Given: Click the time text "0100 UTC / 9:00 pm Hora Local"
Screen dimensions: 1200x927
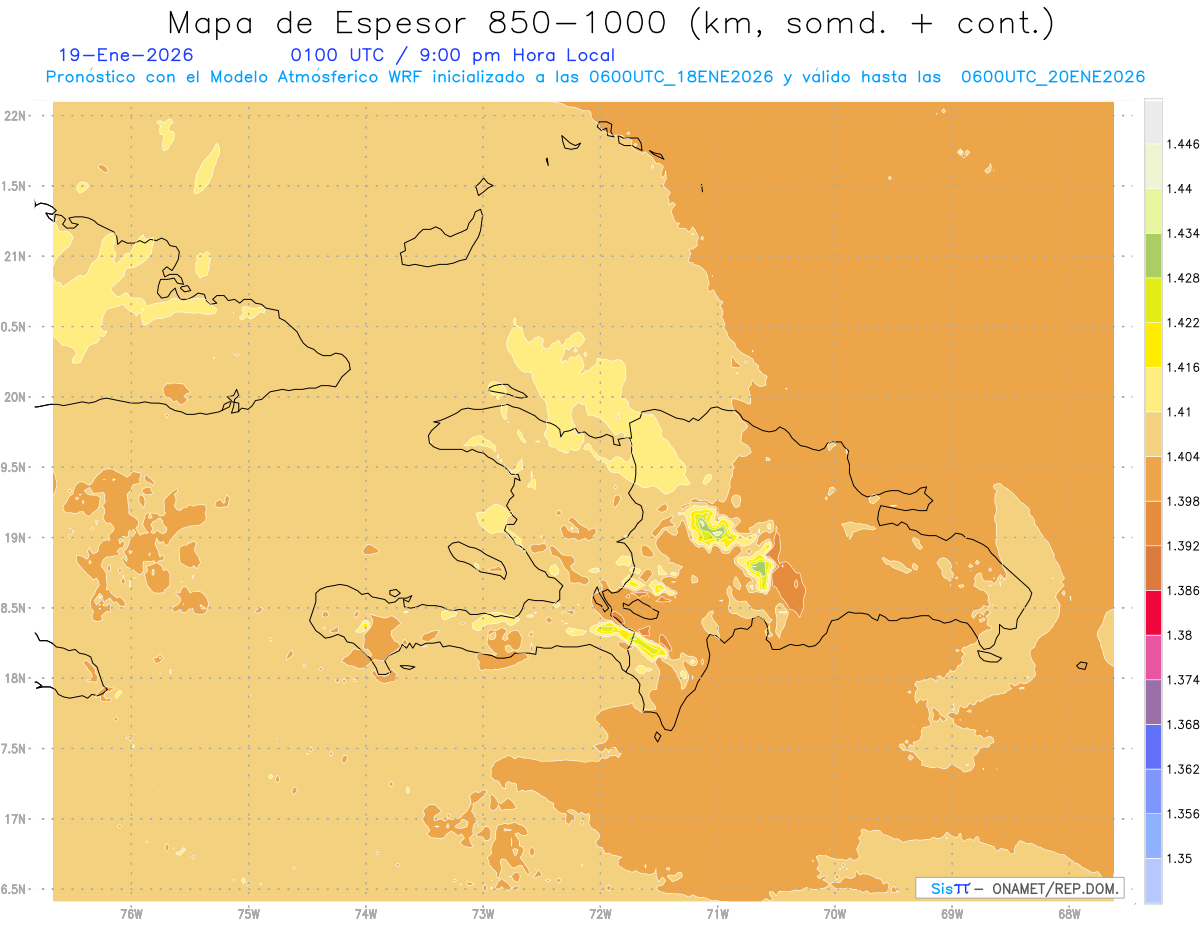Looking at the screenshot, I should click(453, 55).
